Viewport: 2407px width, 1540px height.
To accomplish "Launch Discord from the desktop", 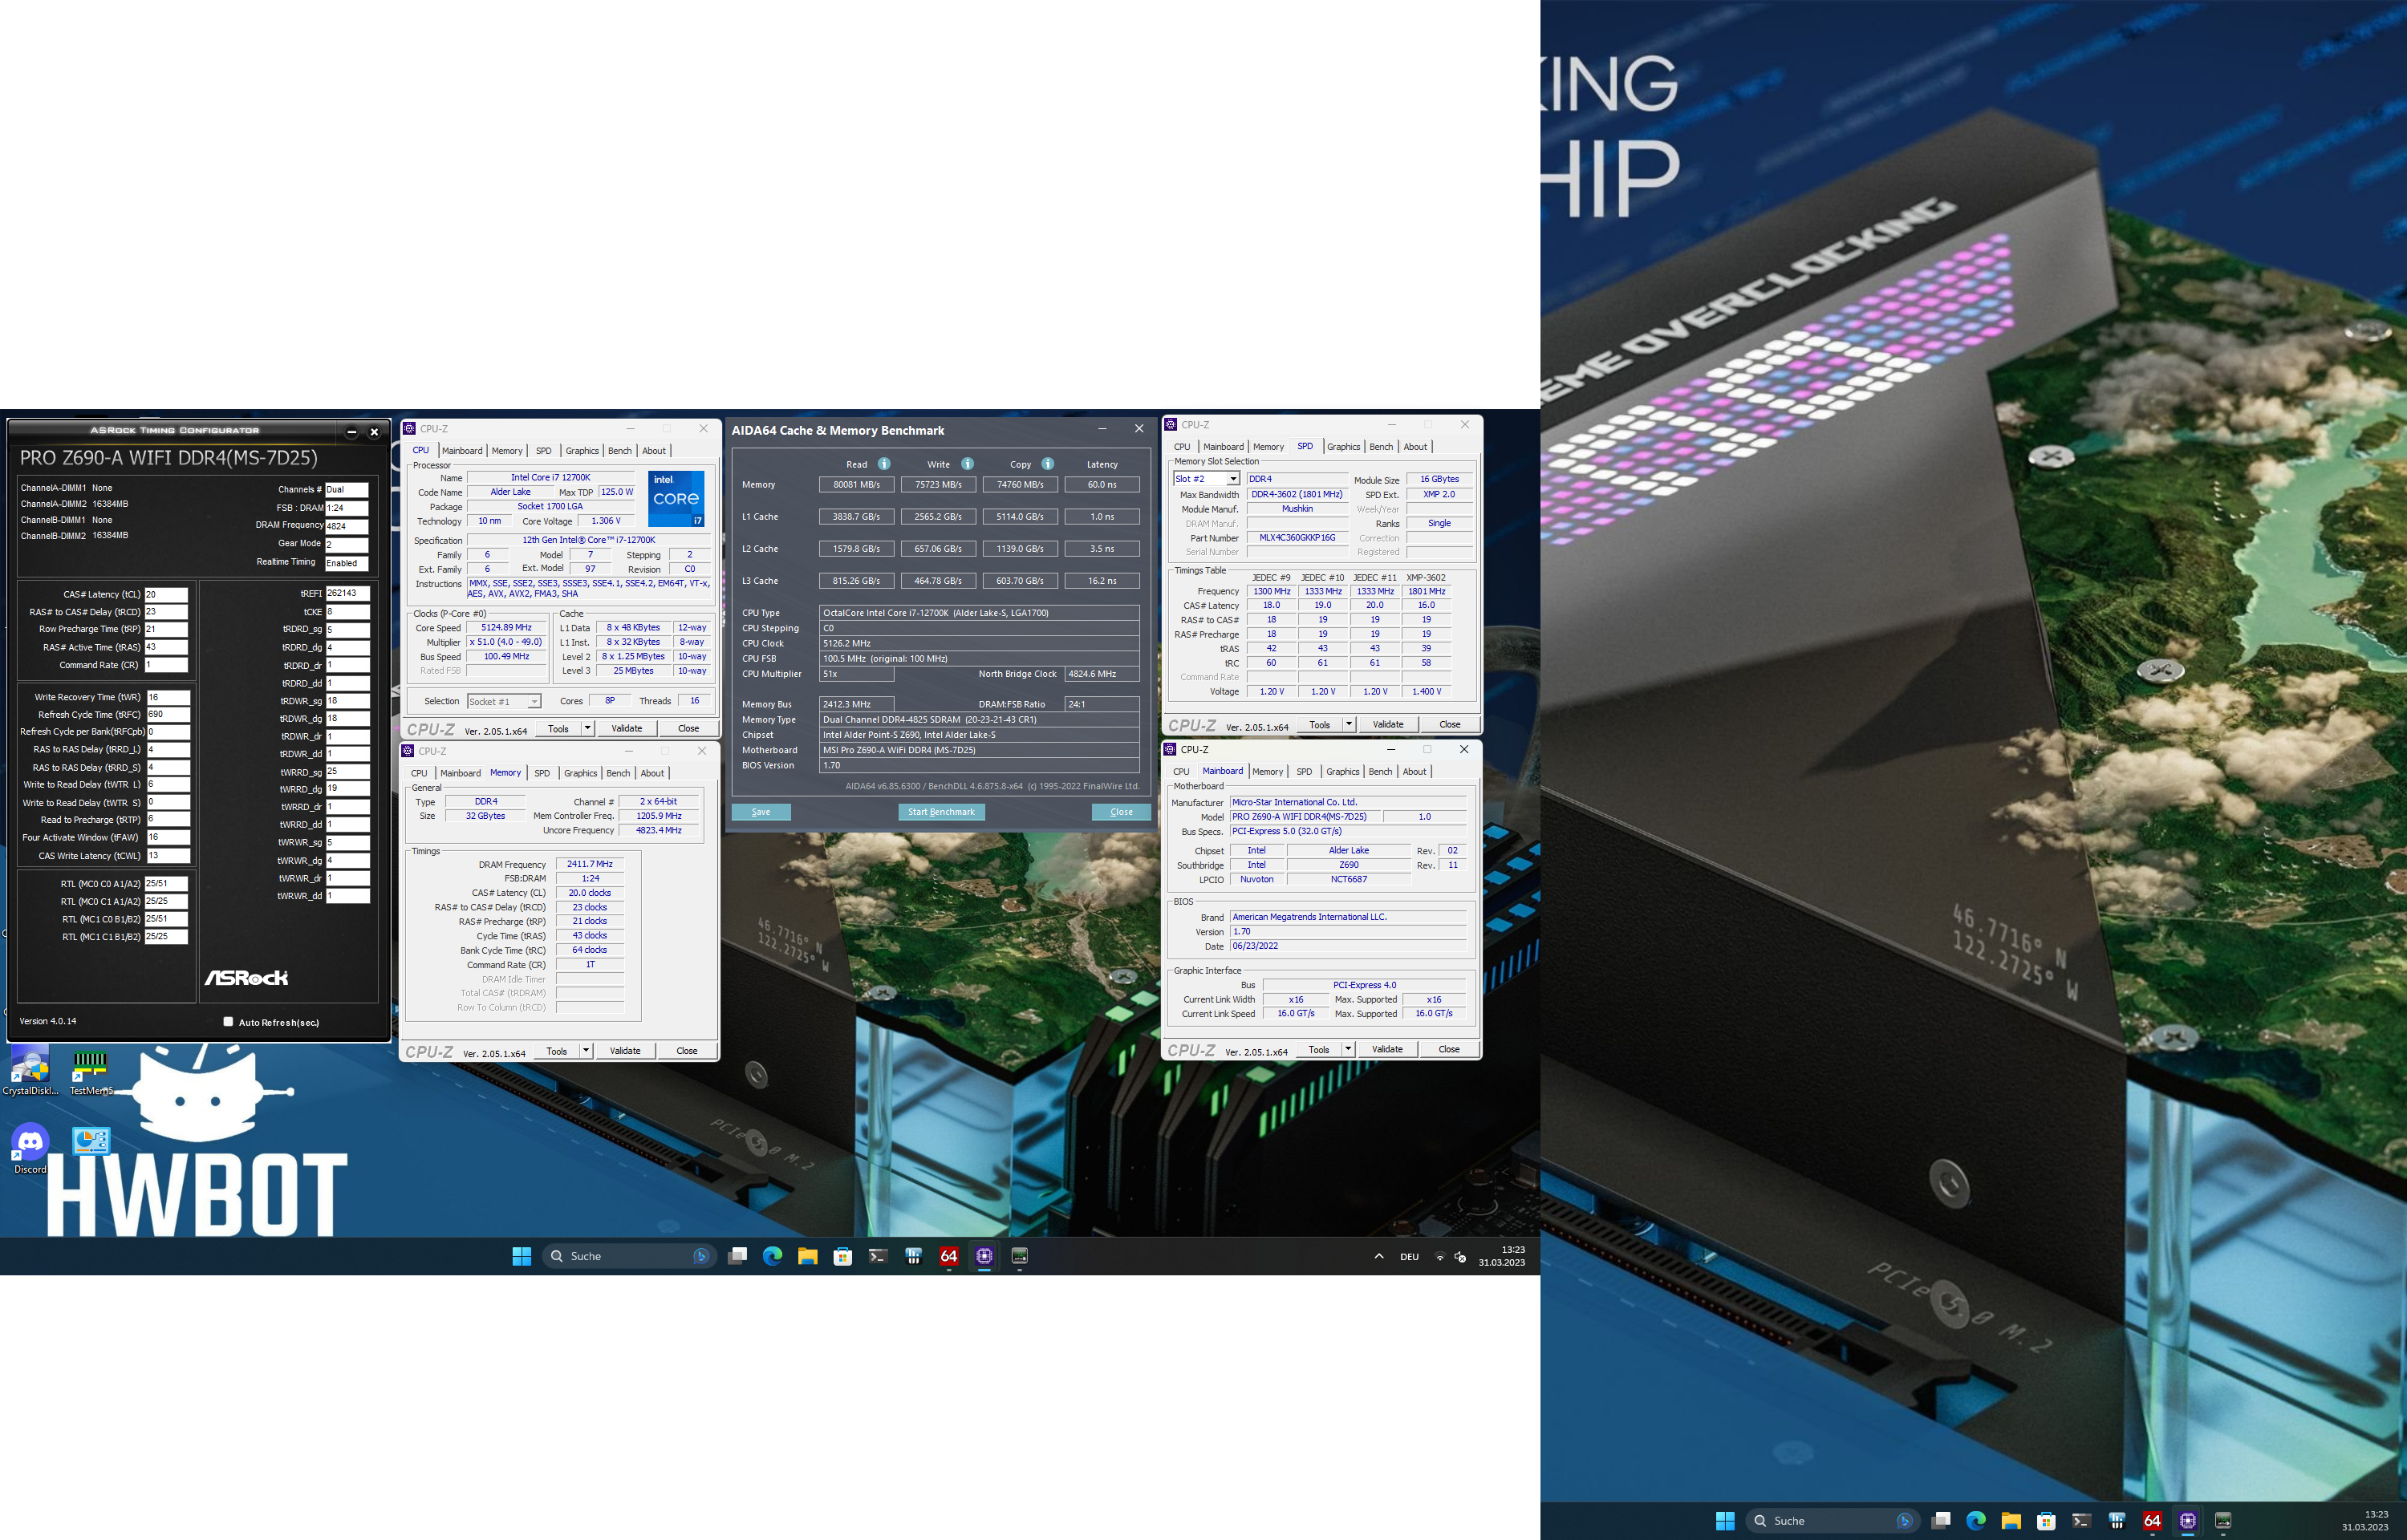I will pyautogui.click(x=30, y=1148).
